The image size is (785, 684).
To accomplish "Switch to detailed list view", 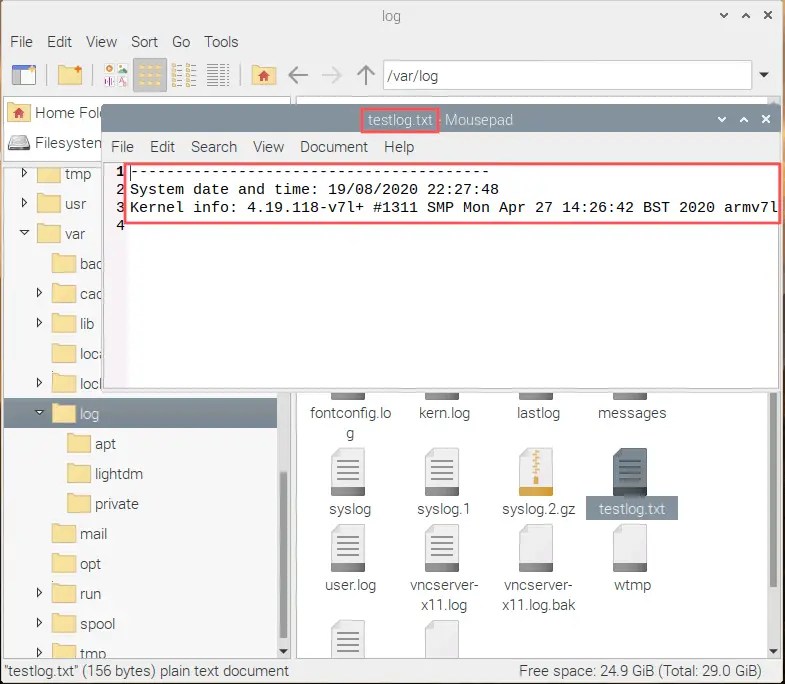I will coord(218,76).
